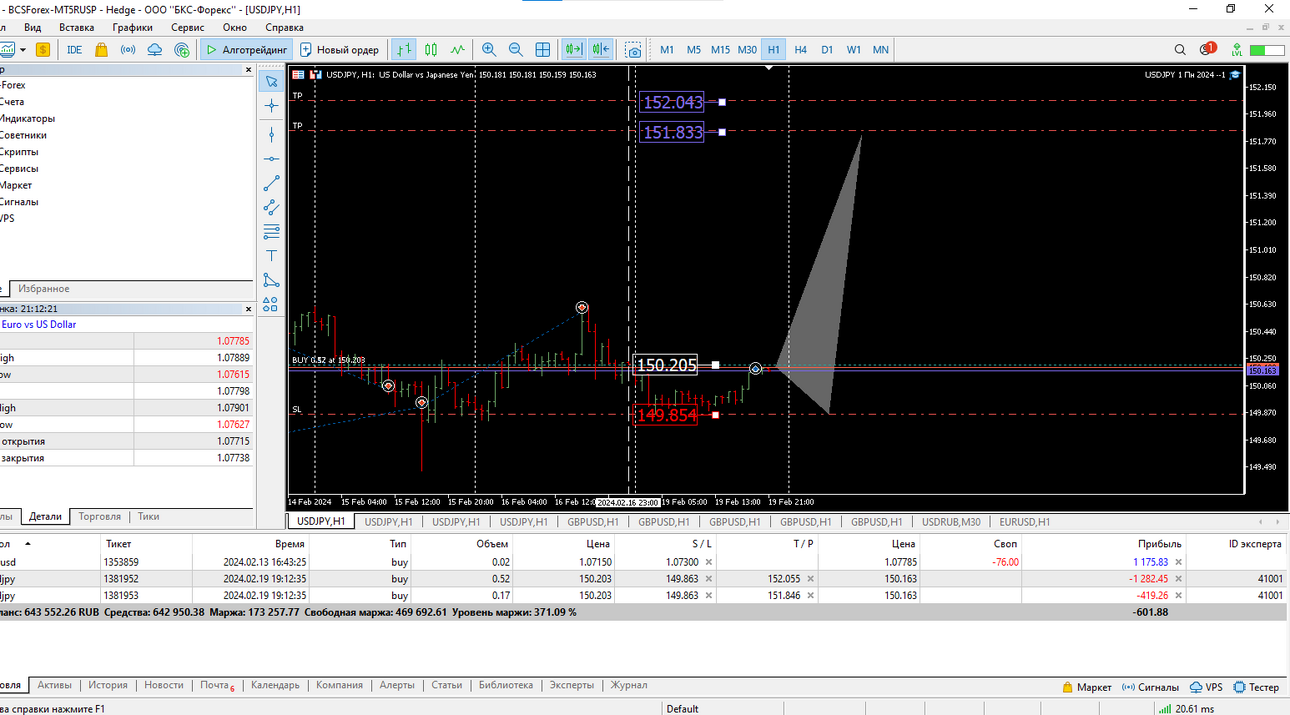Select the vertical line drawing tool
1290x715 pixels.
[271, 134]
